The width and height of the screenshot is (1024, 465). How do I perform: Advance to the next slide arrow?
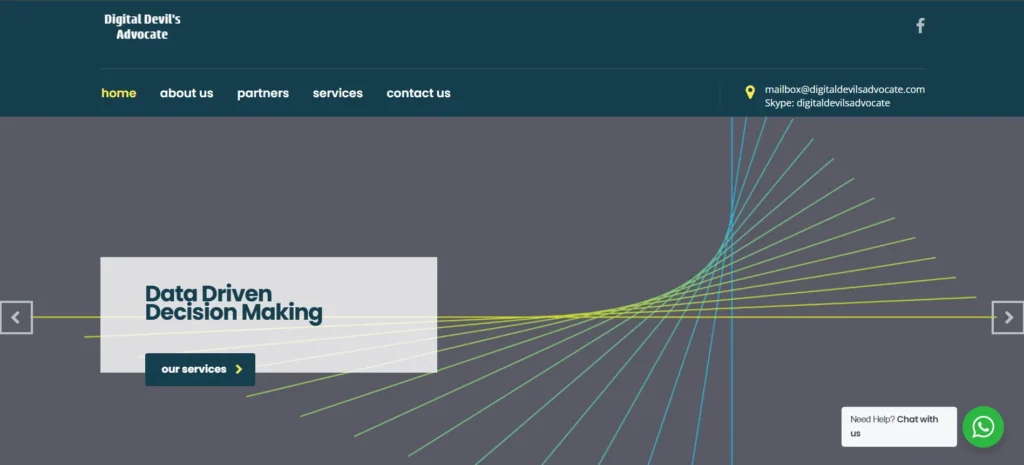tap(1008, 317)
